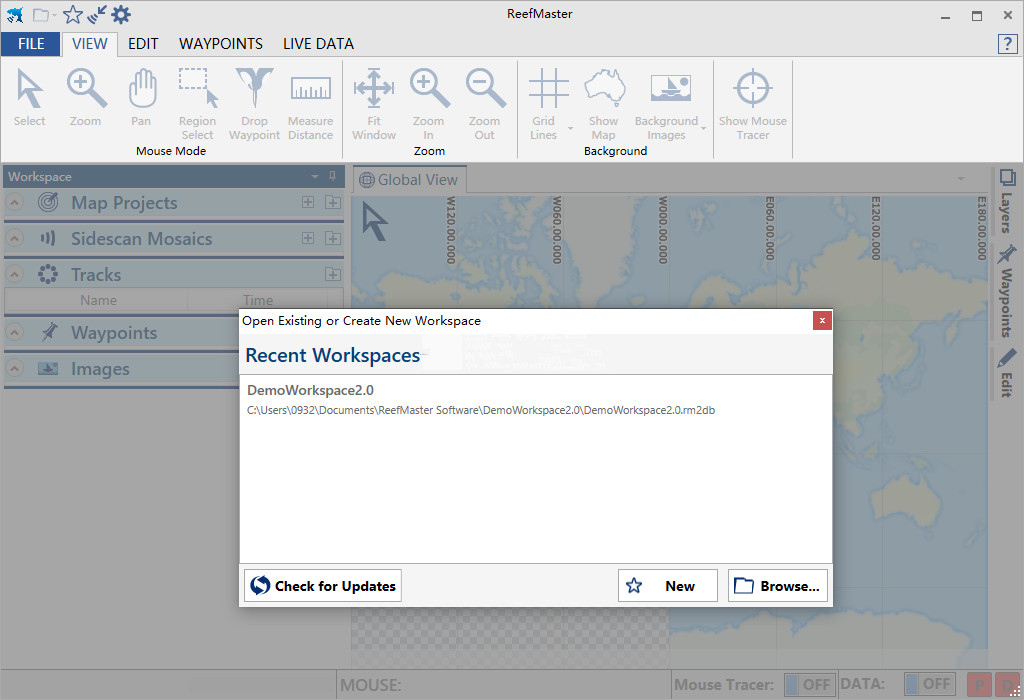1024x700 pixels.
Task: Toggle Mouse Tracer OFF switch
Action: pyautogui.click(x=810, y=684)
